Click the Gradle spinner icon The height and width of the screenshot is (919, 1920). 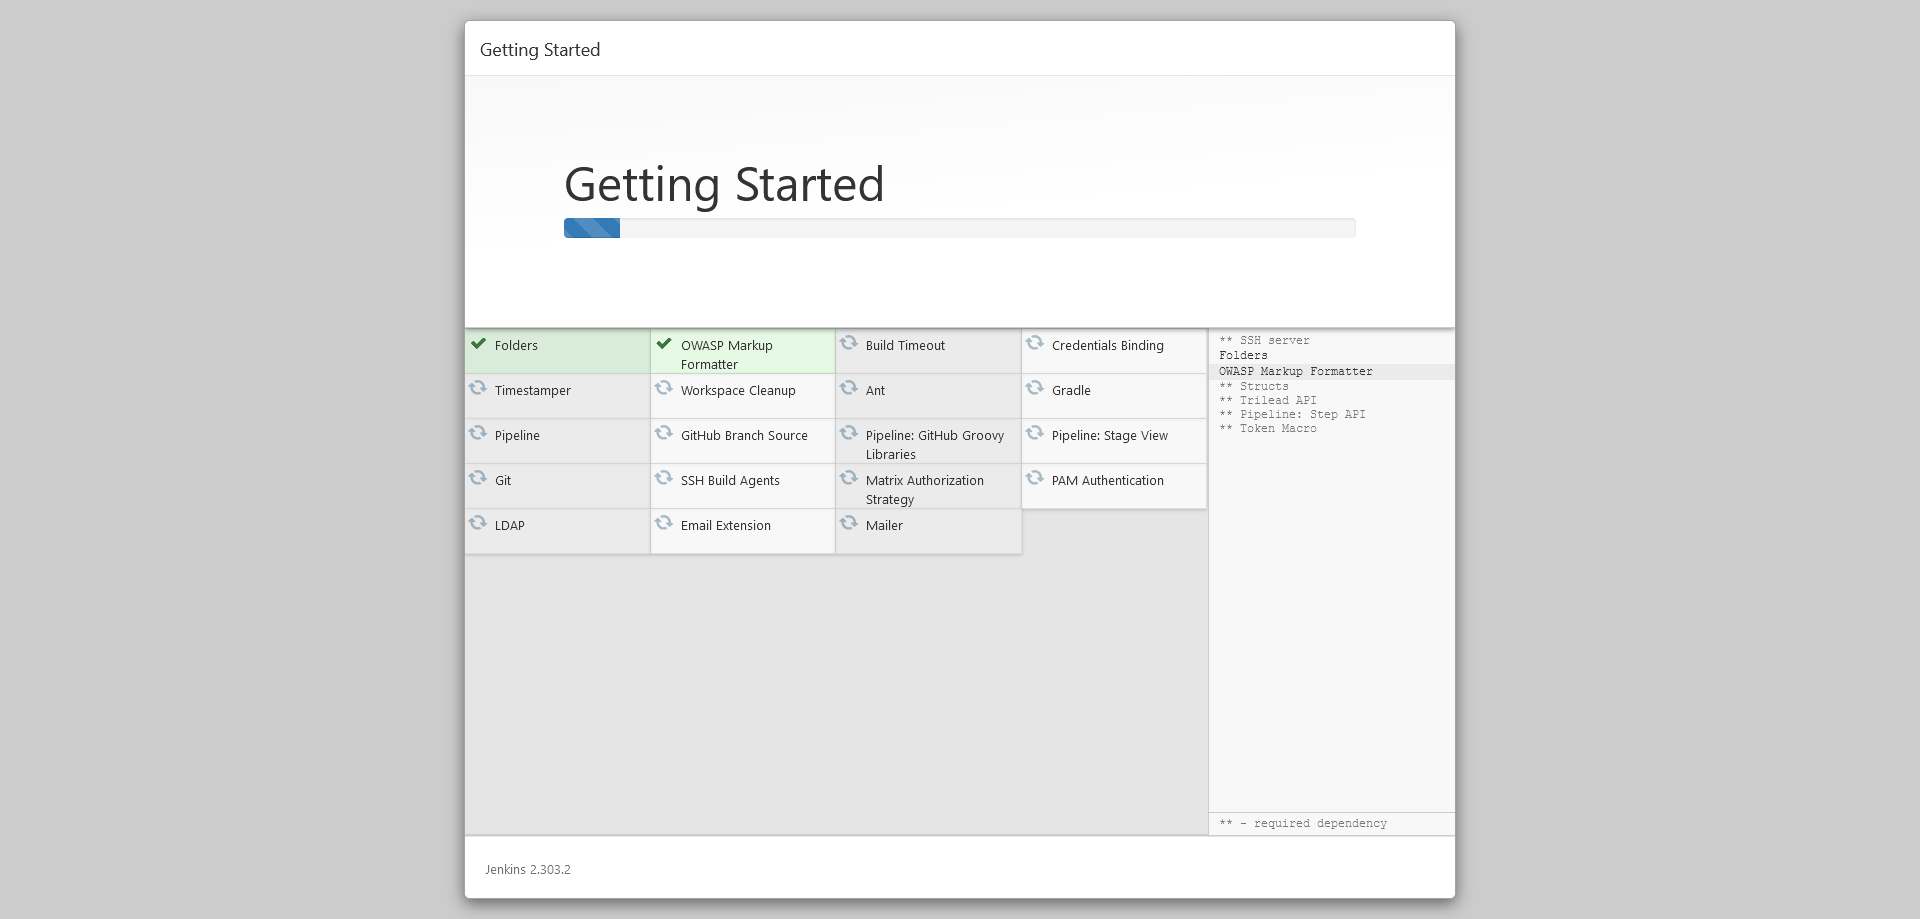(x=1035, y=389)
